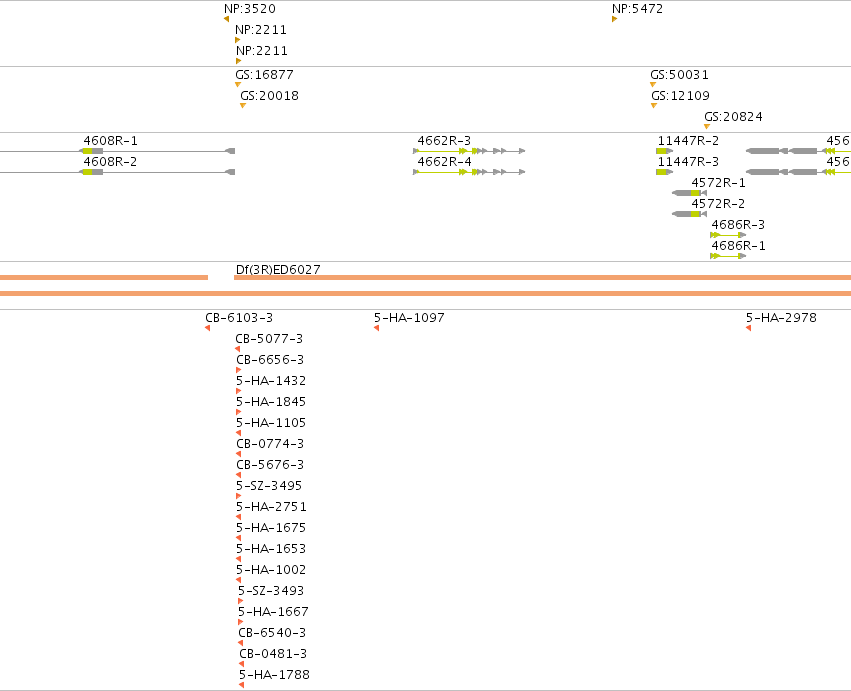Image resolution: width=851 pixels, height=691 pixels.
Task: Select the 4572R-1 transcript glyph
Action: pos(689,193)
